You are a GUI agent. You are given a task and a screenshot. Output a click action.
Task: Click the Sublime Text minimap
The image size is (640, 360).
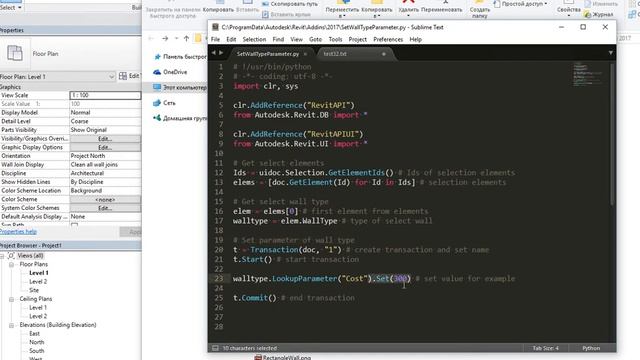point(587,74)
